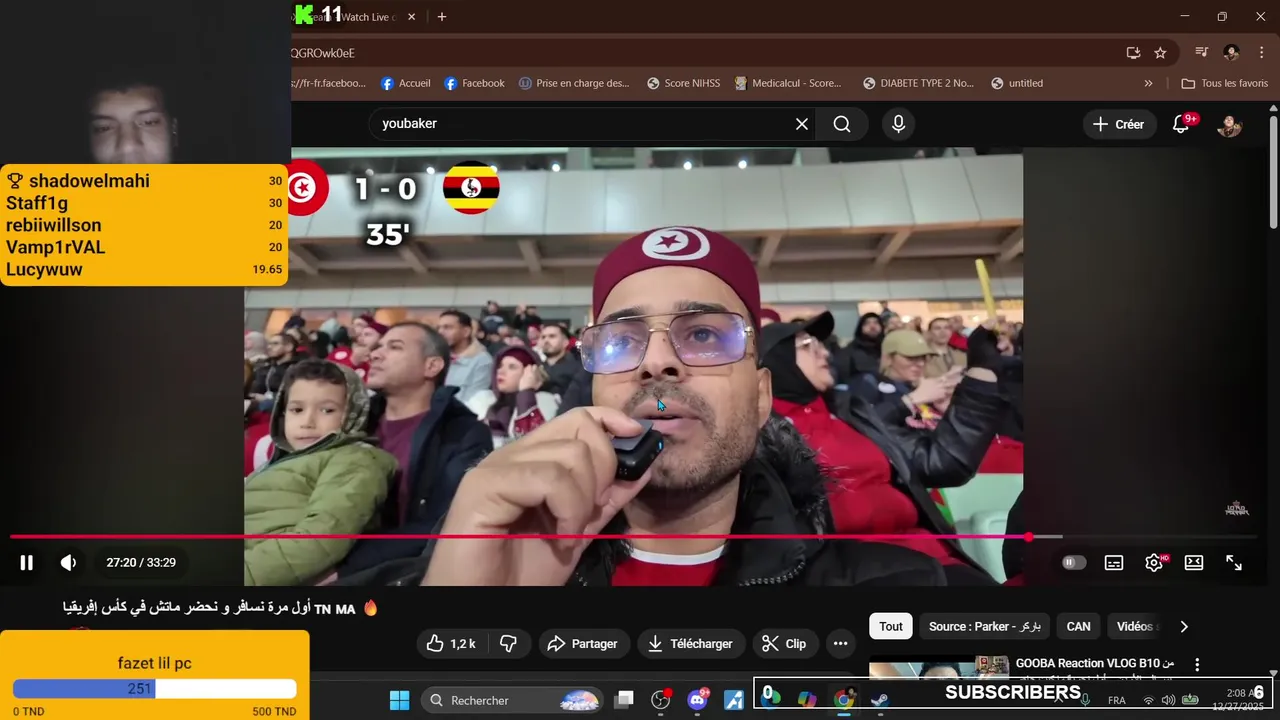The image size is (1280, 720).
Task: Open Accueil Facebook bookmark
Action: (x=406, y=84)
